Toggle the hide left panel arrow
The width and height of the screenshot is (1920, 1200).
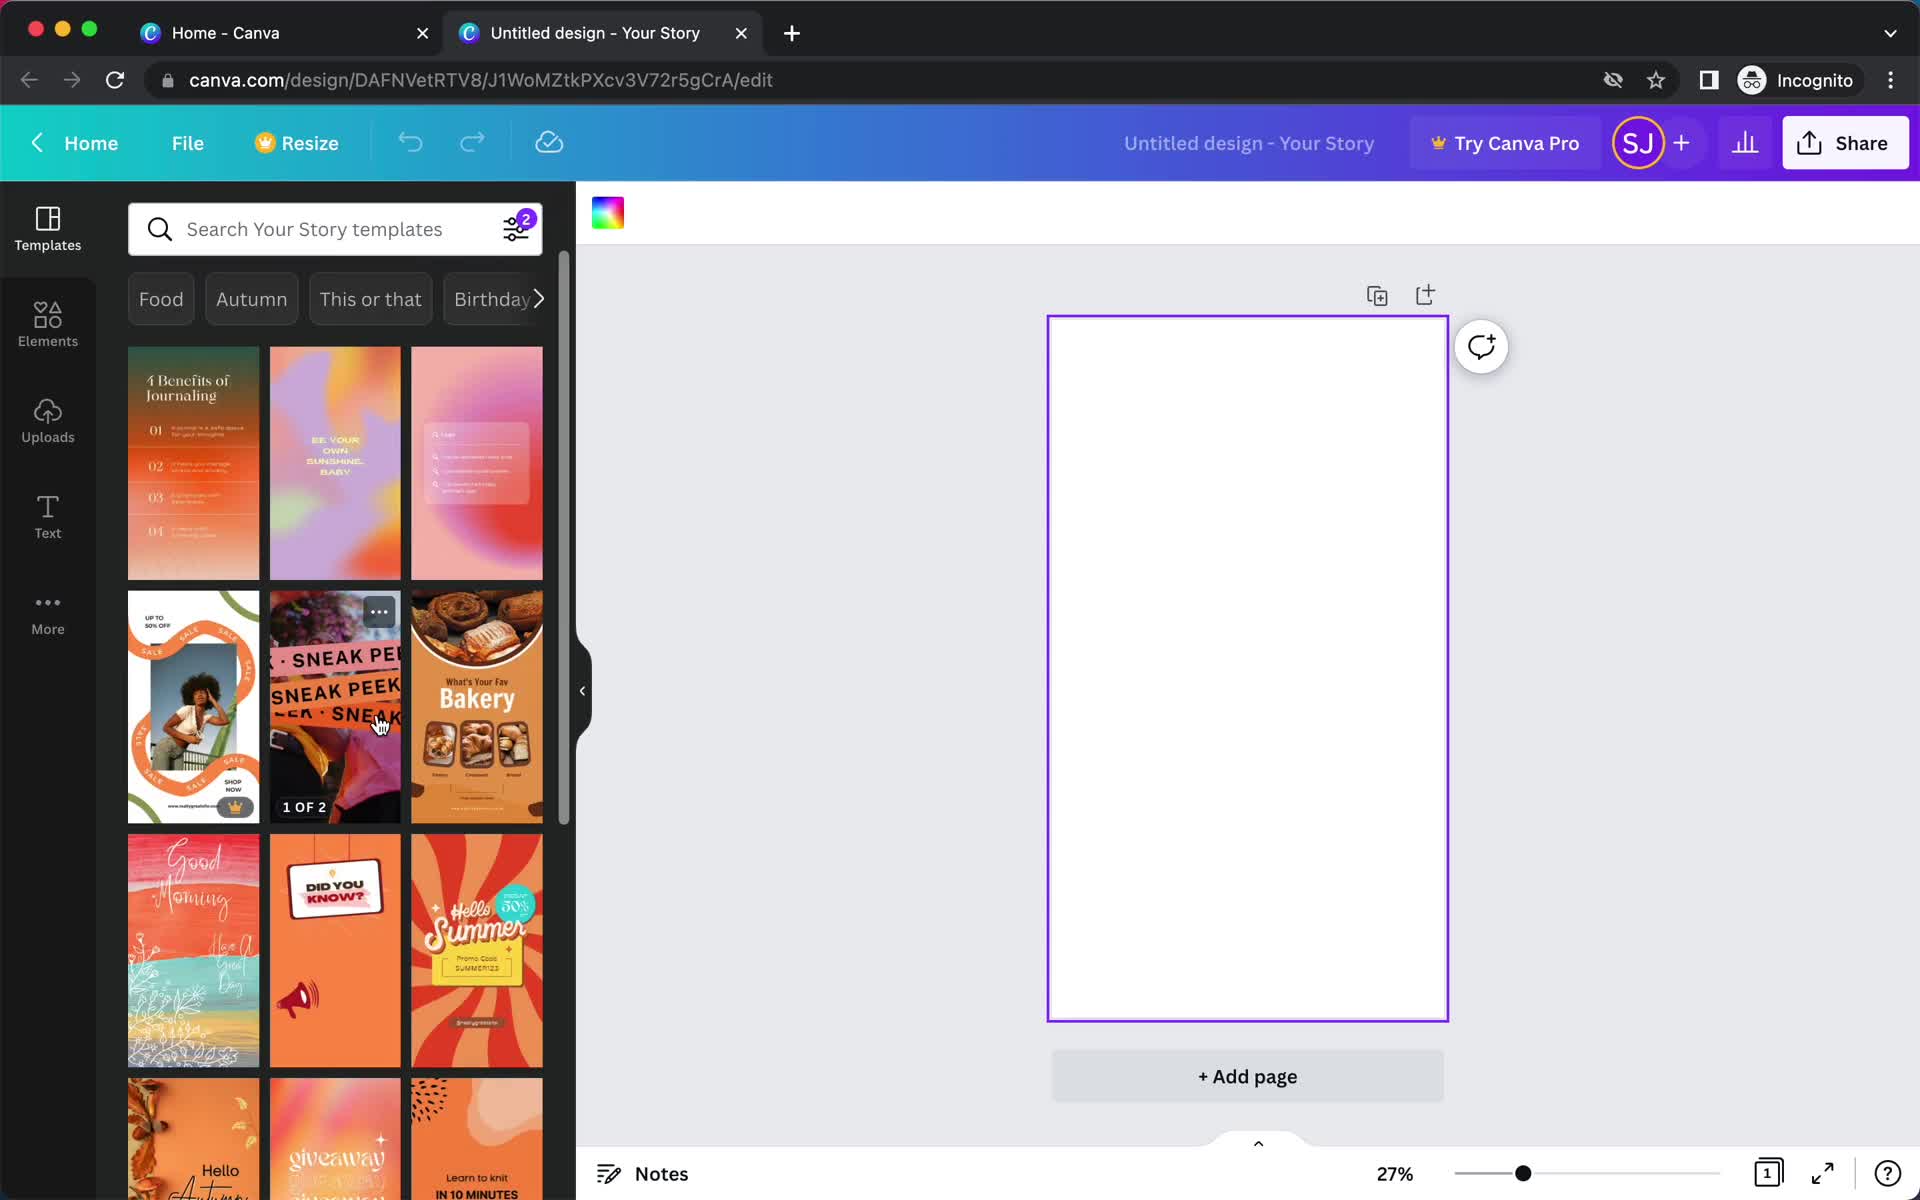click(581, 688)
